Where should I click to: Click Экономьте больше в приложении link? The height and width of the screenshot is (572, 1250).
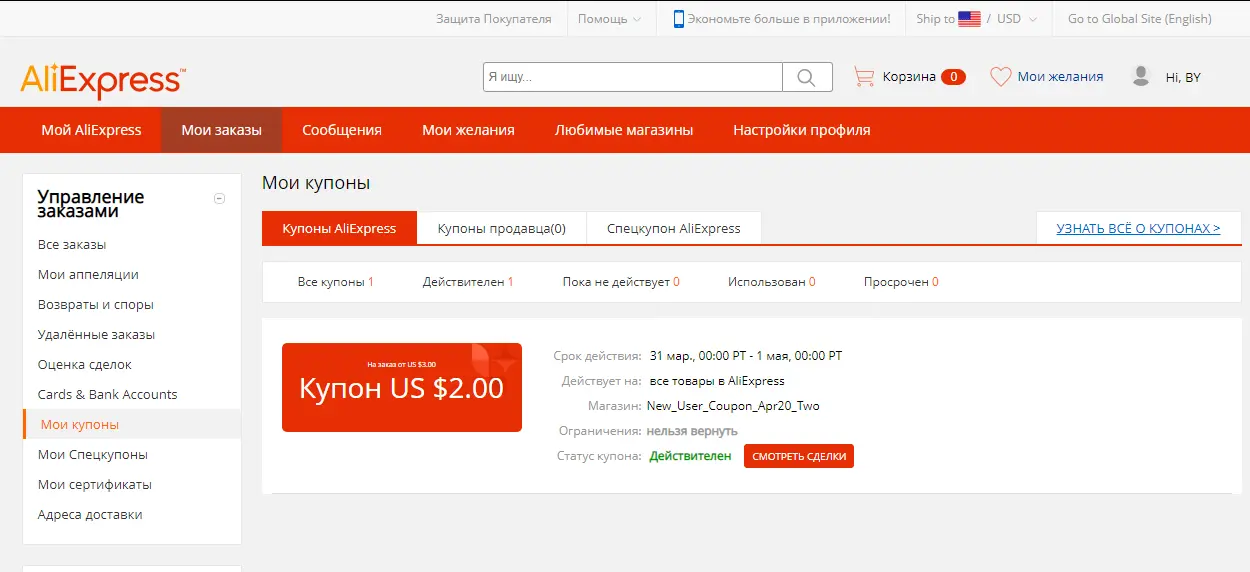point(788,18)
